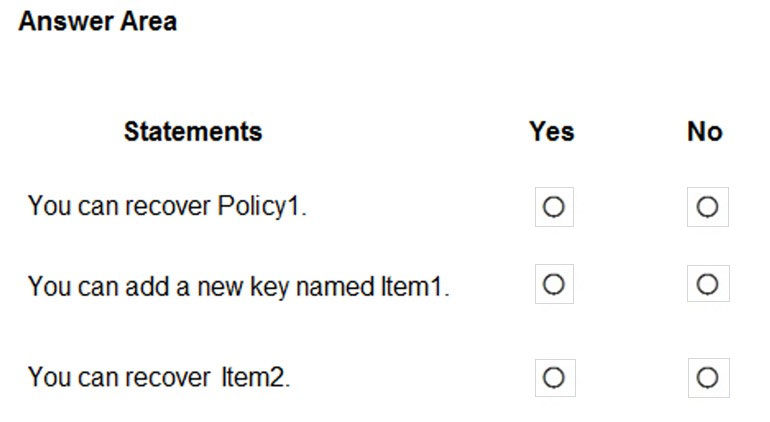Select Yes for recovering Policy1

pyautogui.click(x=554, y=207)
